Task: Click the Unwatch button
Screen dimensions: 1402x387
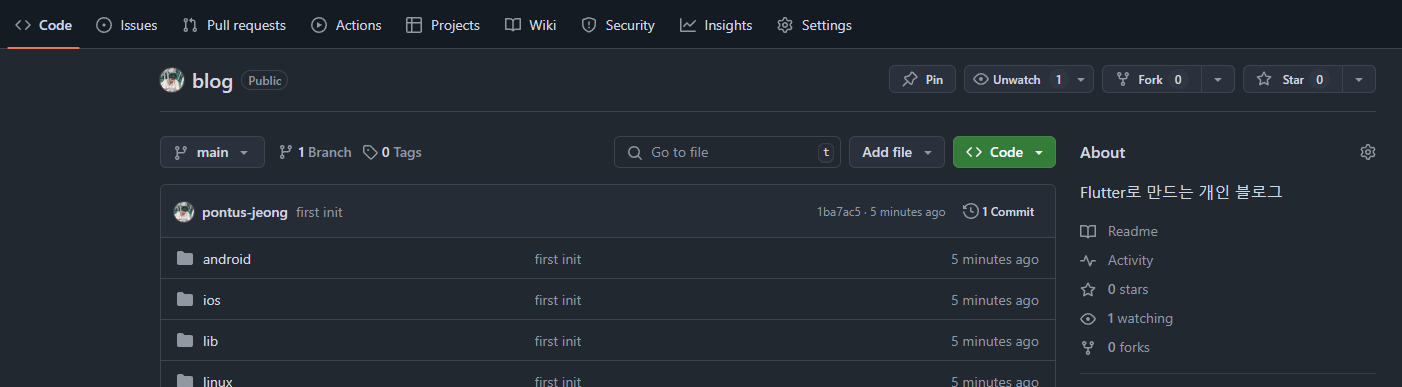Action: (1017, 79)
